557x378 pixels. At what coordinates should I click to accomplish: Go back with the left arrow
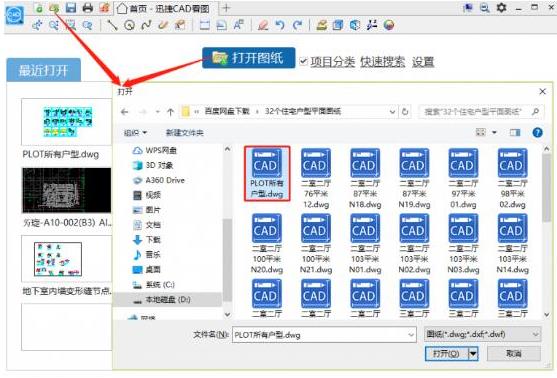(x=124, y=112)
